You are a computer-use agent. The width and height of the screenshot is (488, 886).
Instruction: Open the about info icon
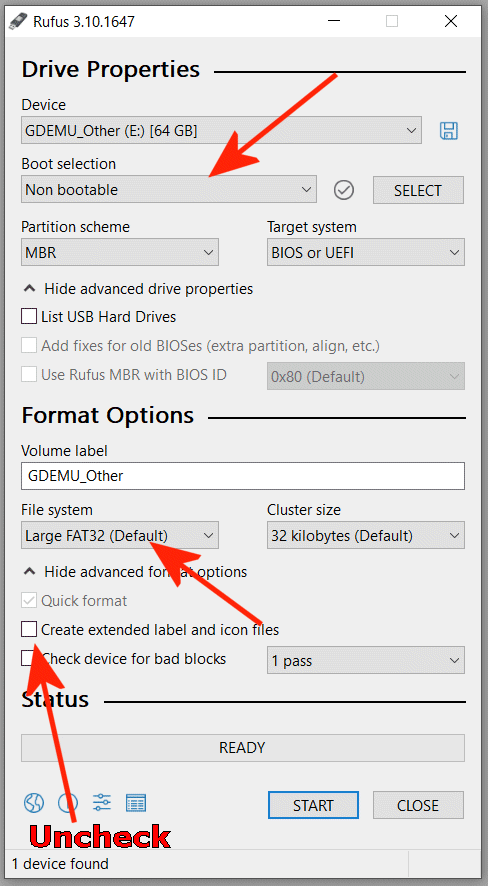click(68, 802)
